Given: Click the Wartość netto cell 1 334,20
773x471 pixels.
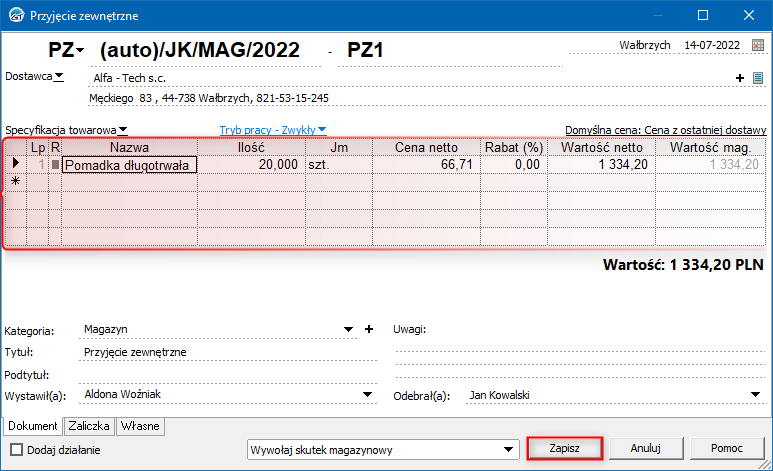Looking at the screenshot, I should (601, 165).
